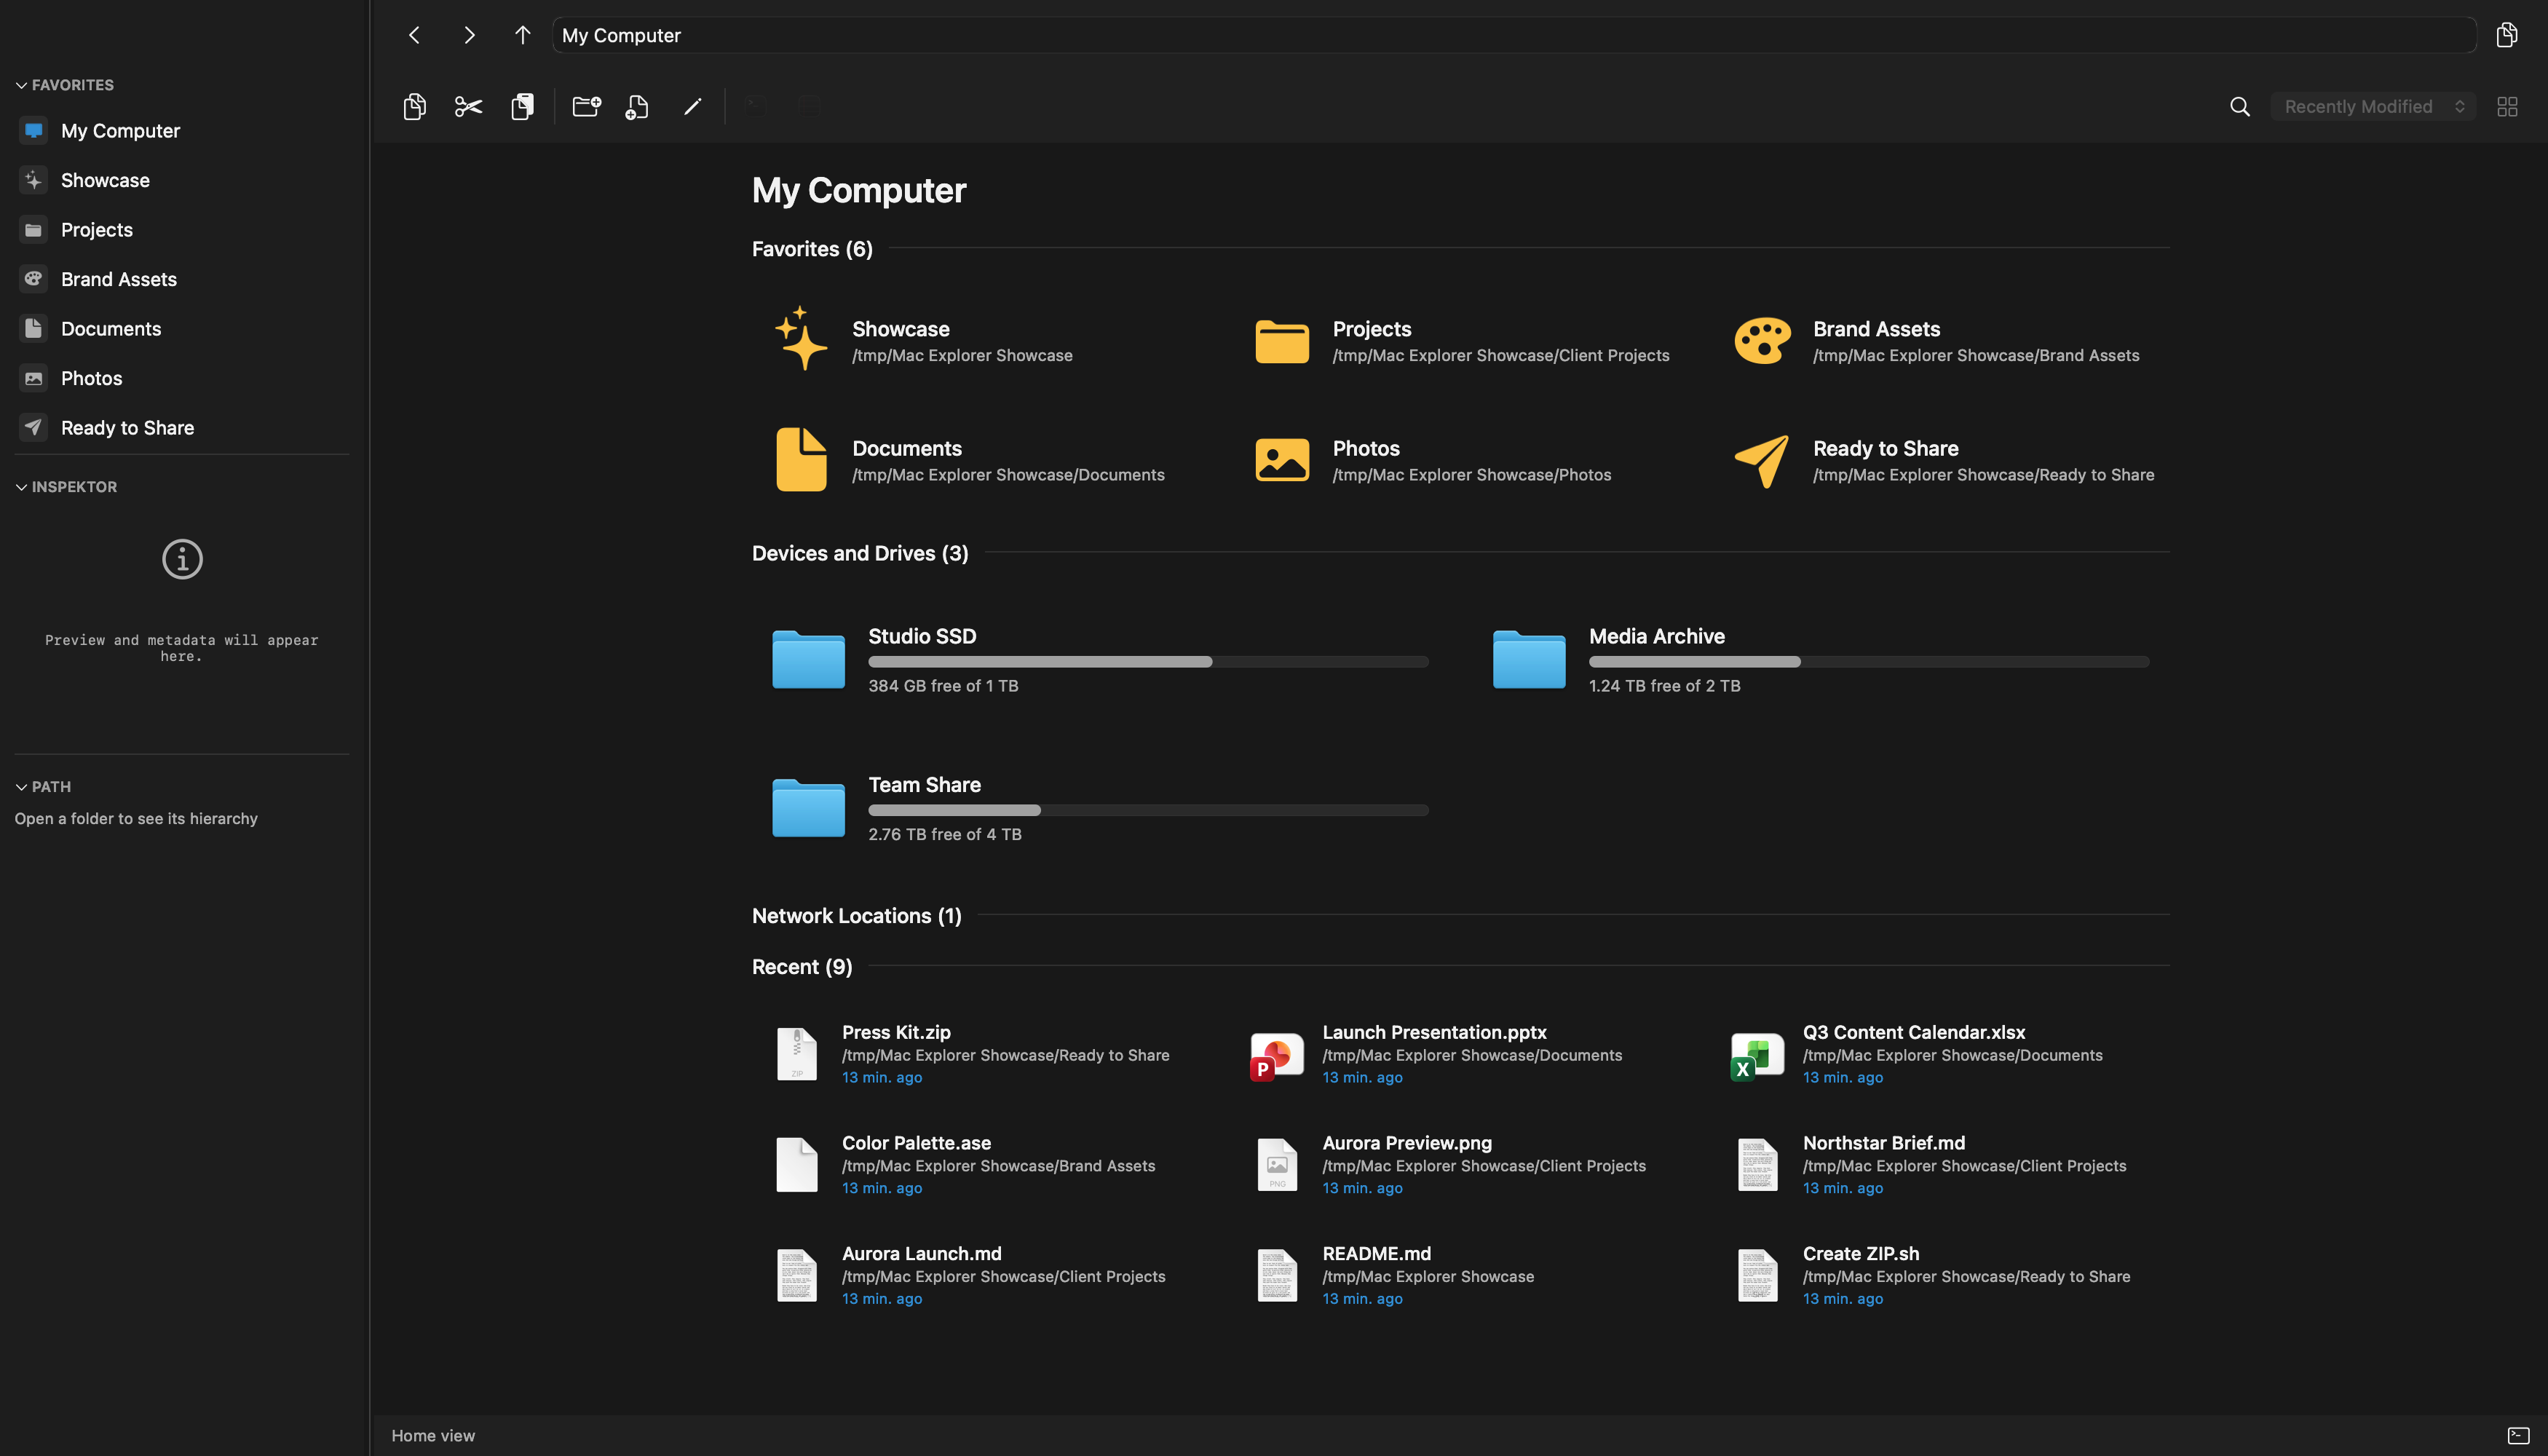Open search with the magnifier icon
The width and height of the screenshot is (2548, 1456).
[2240, 106]
